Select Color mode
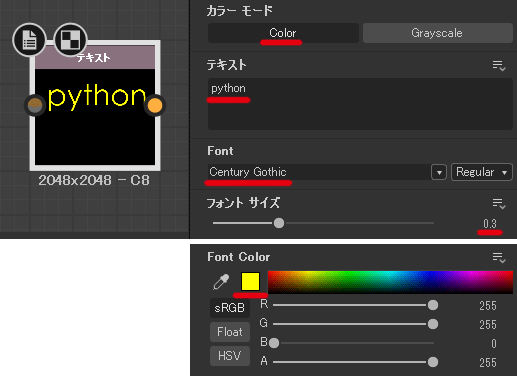This screenshot has width=517, height=376. click(283, 33)
